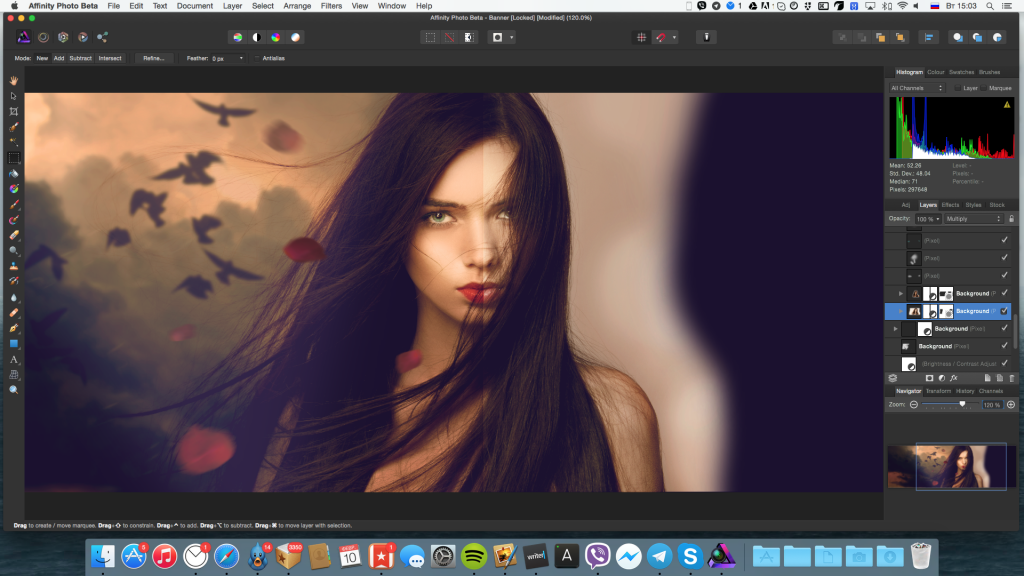Choose the Zoom tool in the tools panel
The image size is (1024, 576).
14,389
